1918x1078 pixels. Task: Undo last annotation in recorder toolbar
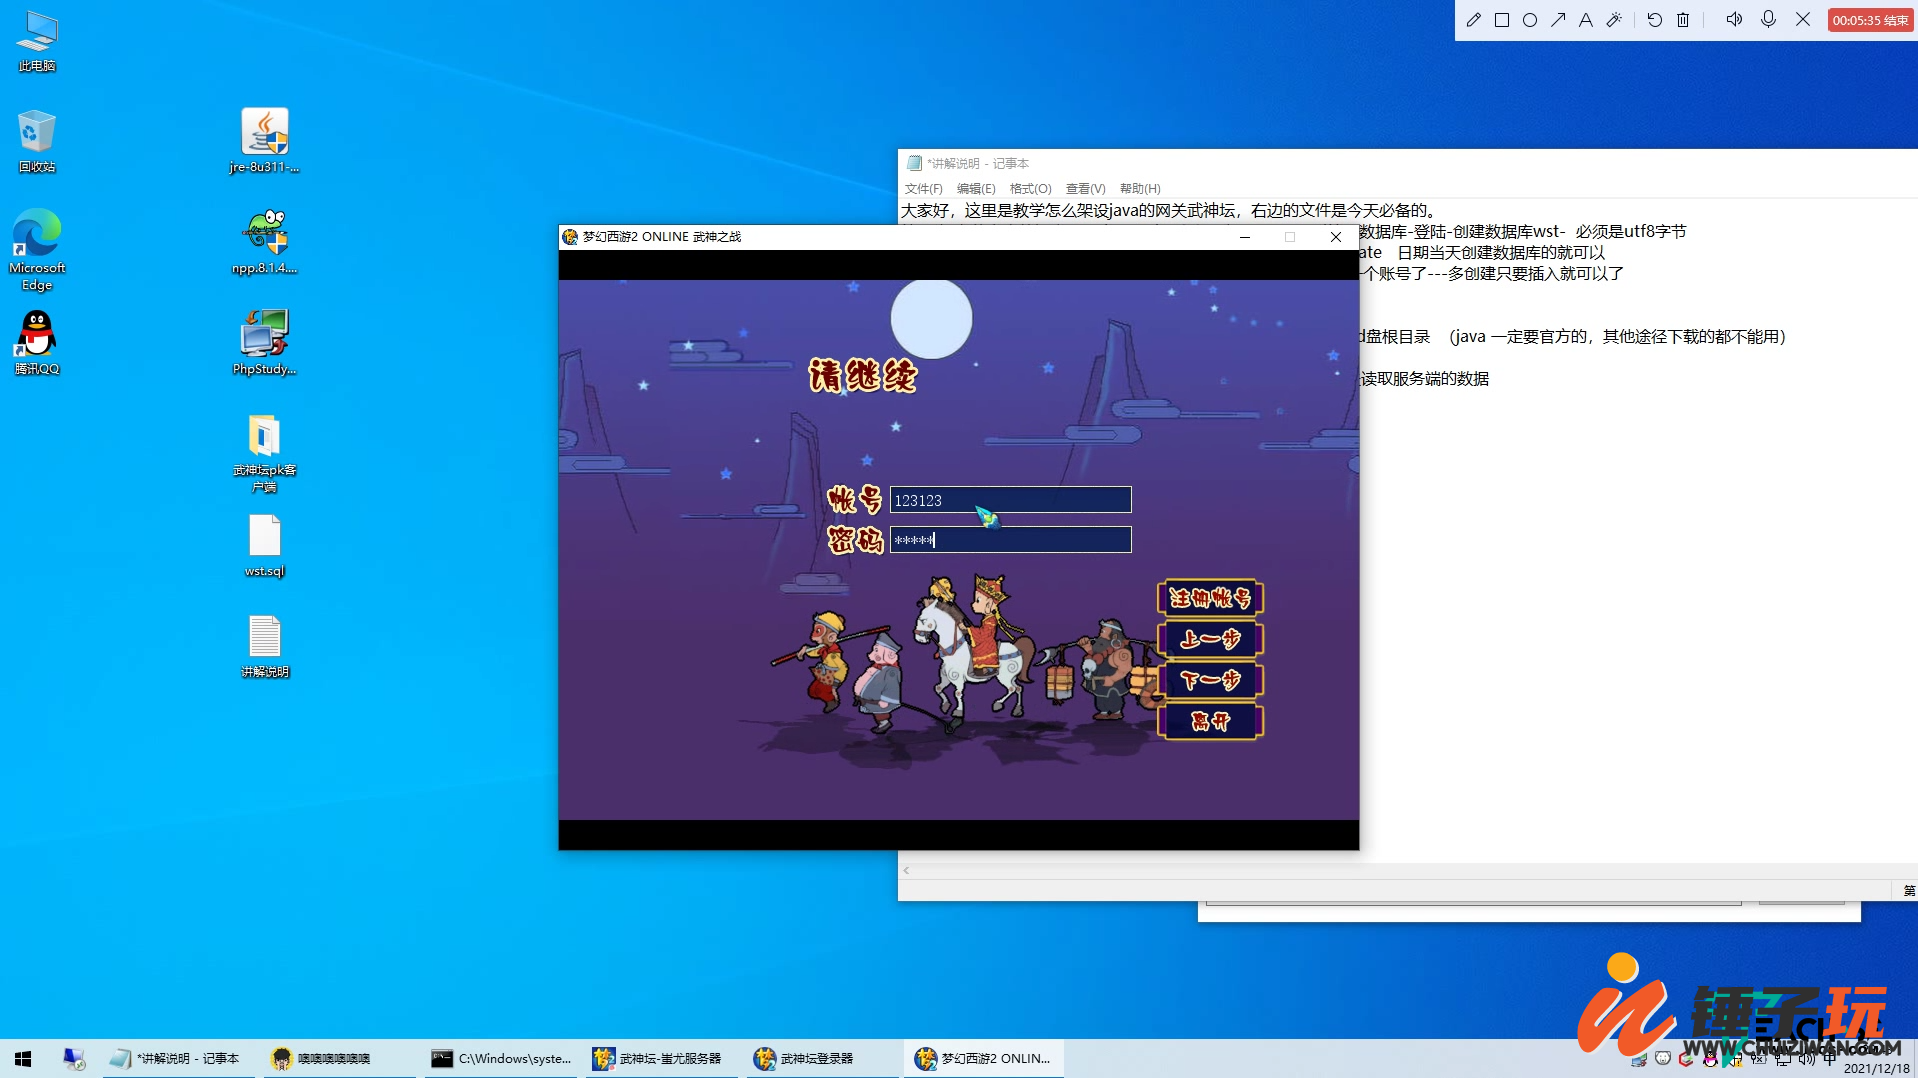[1654, 20]
